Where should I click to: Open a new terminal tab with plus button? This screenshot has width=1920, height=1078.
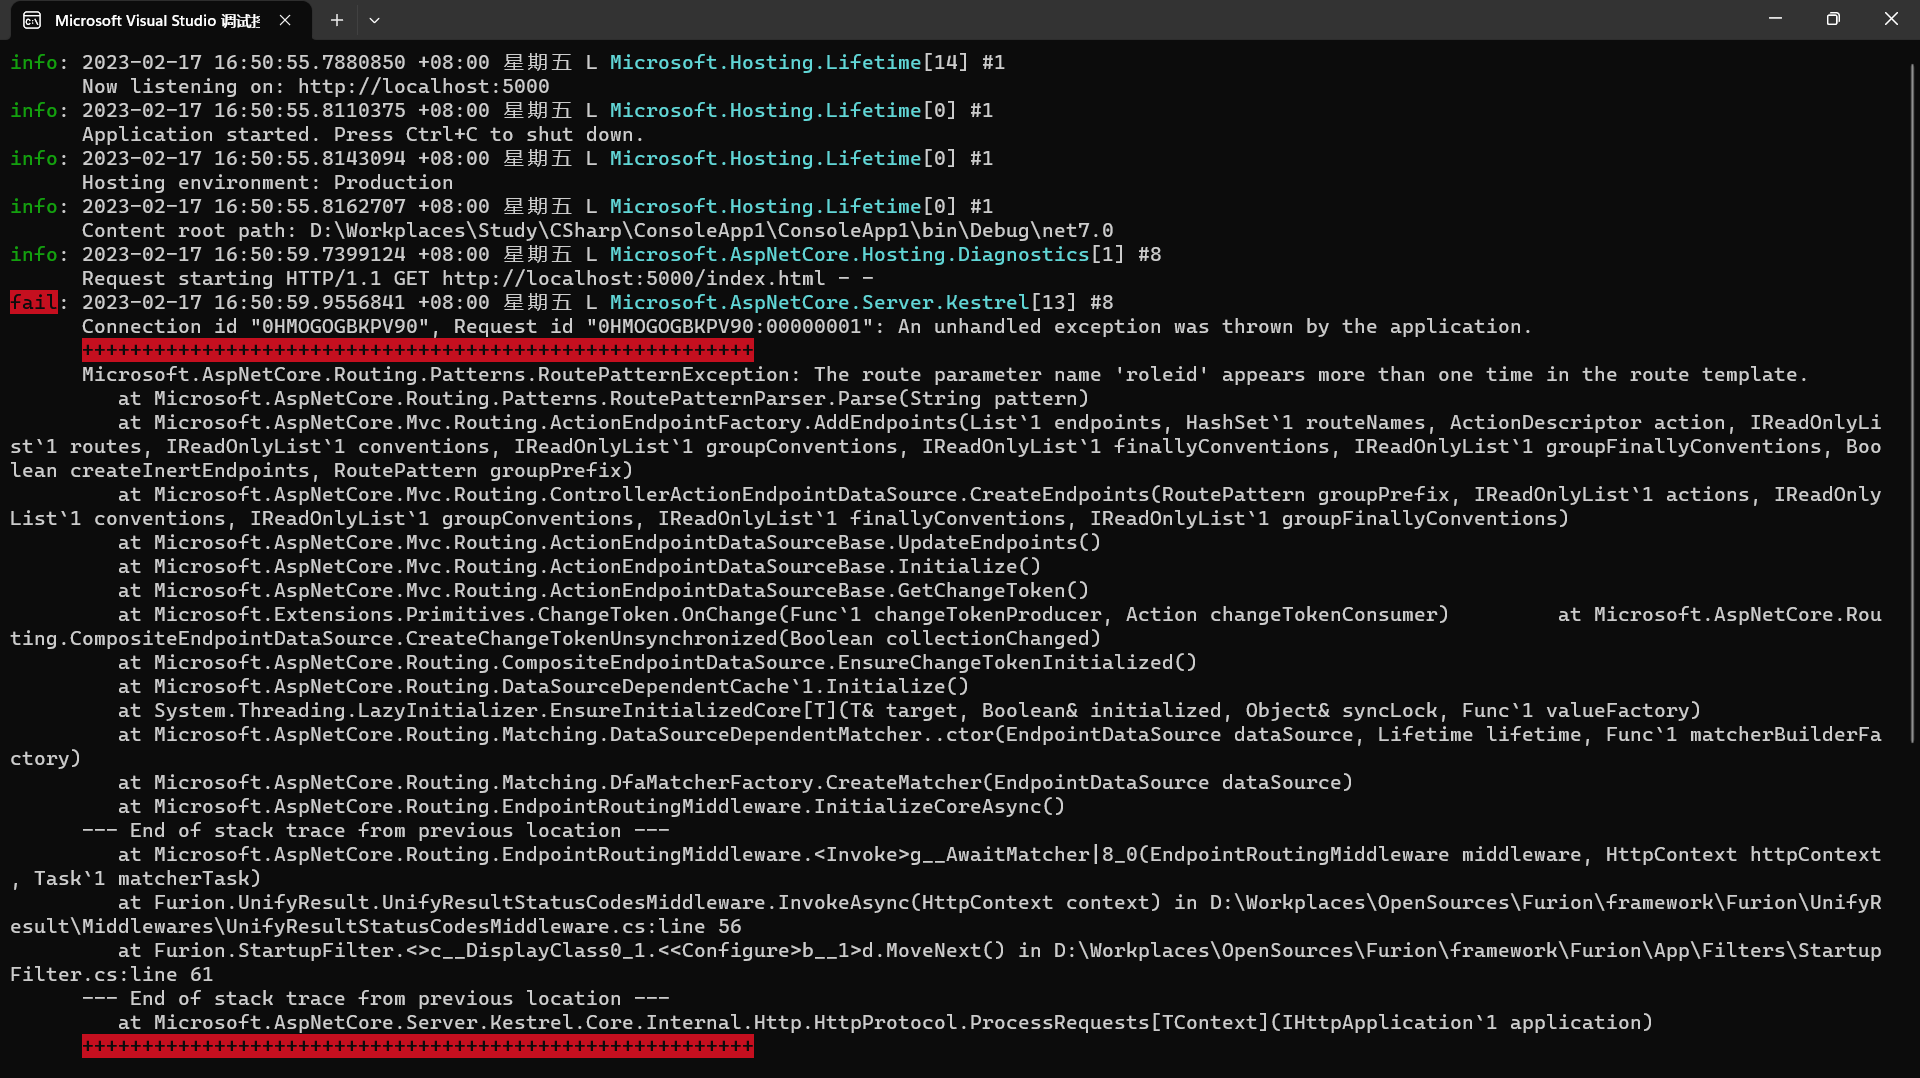point(337,20)
